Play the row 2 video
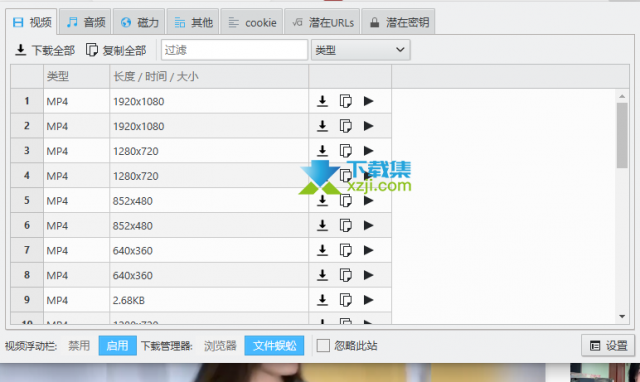 (x=369, y=126)
